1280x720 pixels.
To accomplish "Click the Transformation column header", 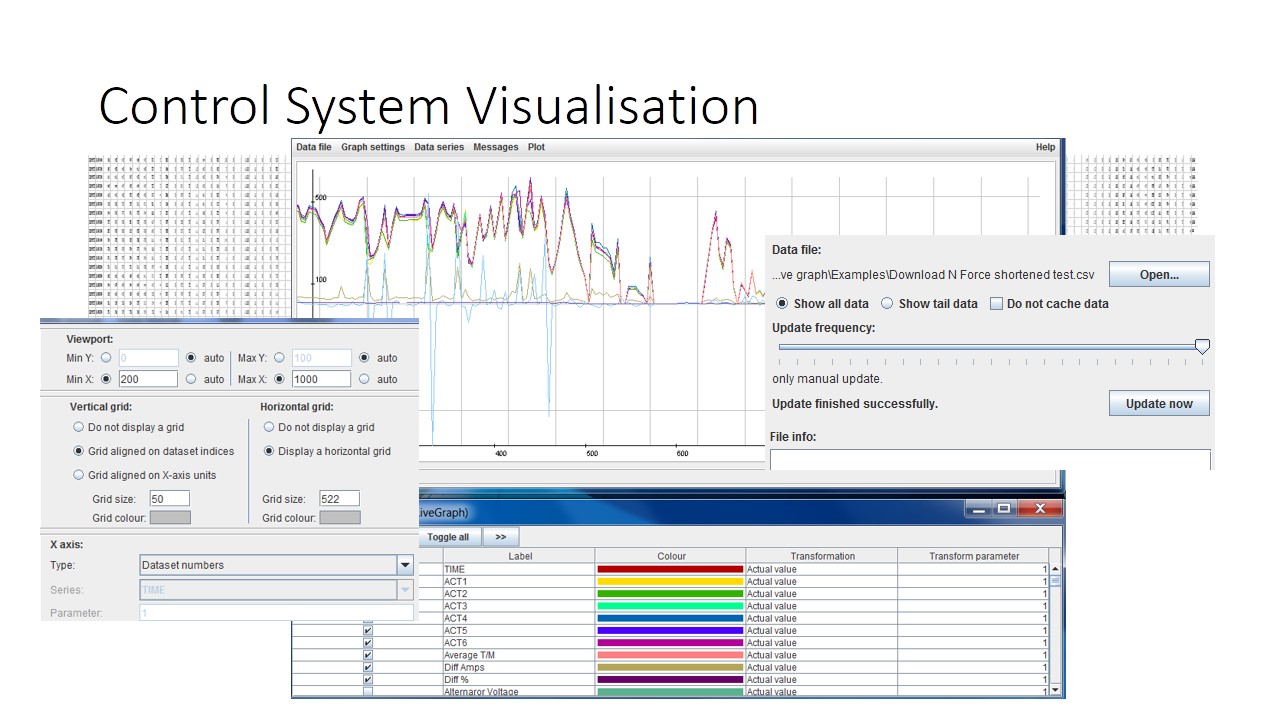I will [x=822, y=556].
